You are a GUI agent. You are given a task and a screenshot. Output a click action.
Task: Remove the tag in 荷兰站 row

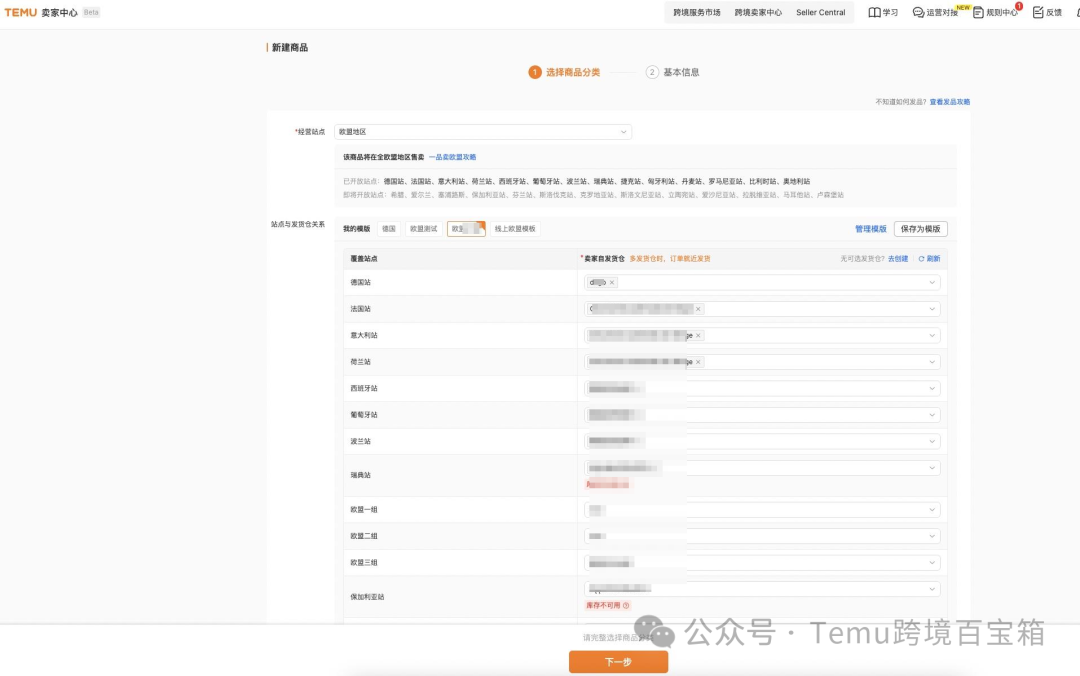pos(698,362)
